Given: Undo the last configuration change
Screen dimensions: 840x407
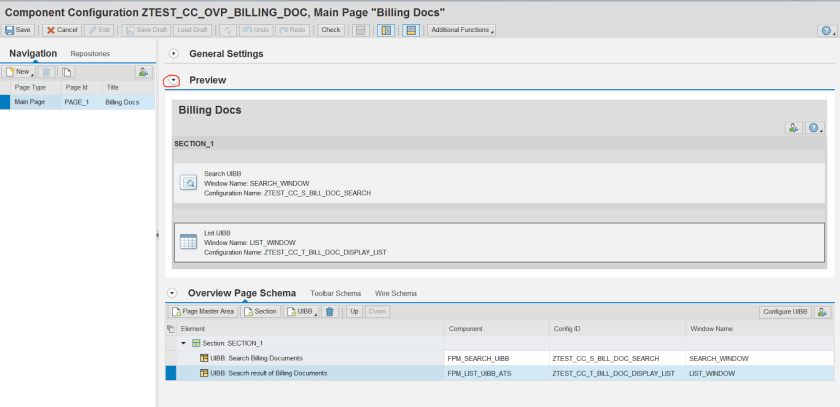Looking at the screenshot, I should point(256,30).
